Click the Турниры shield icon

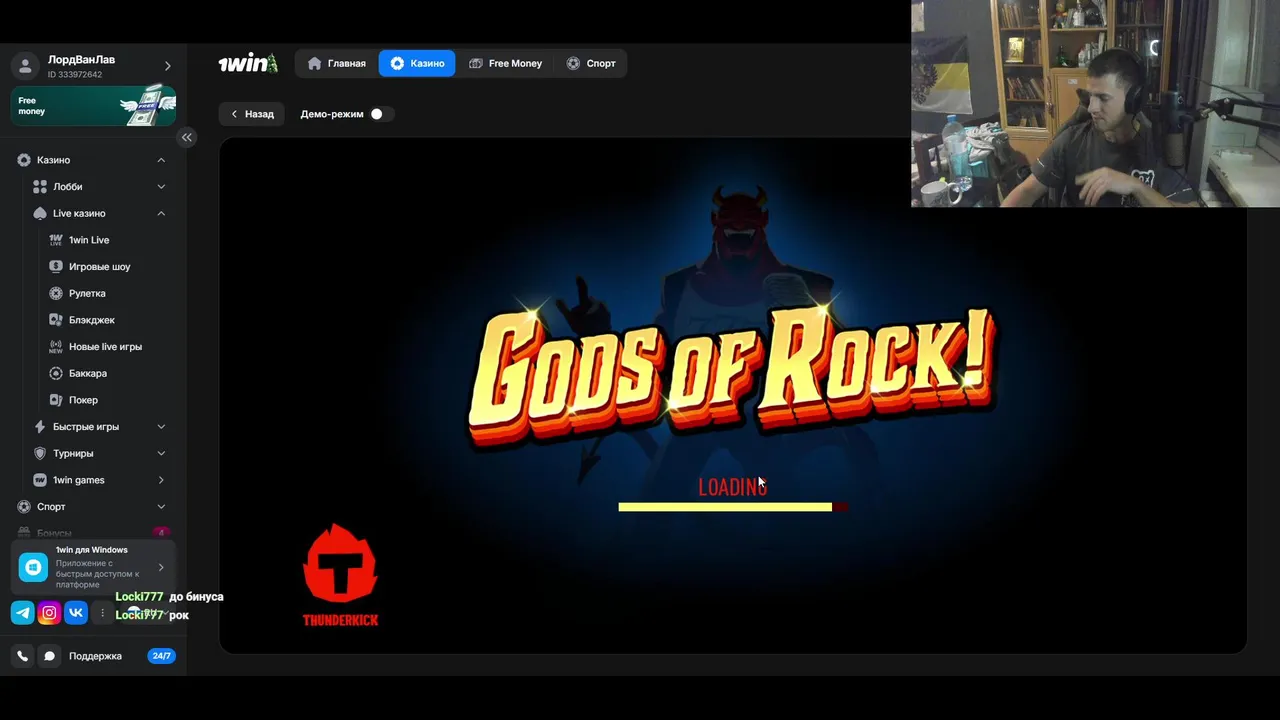click(40, 453)
